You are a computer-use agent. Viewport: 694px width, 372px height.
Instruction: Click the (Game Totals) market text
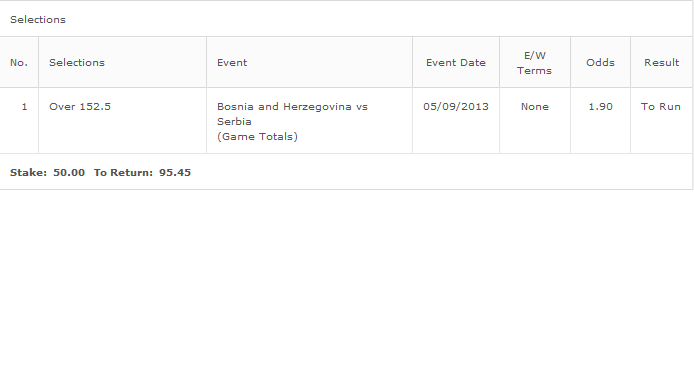point(257,136)
